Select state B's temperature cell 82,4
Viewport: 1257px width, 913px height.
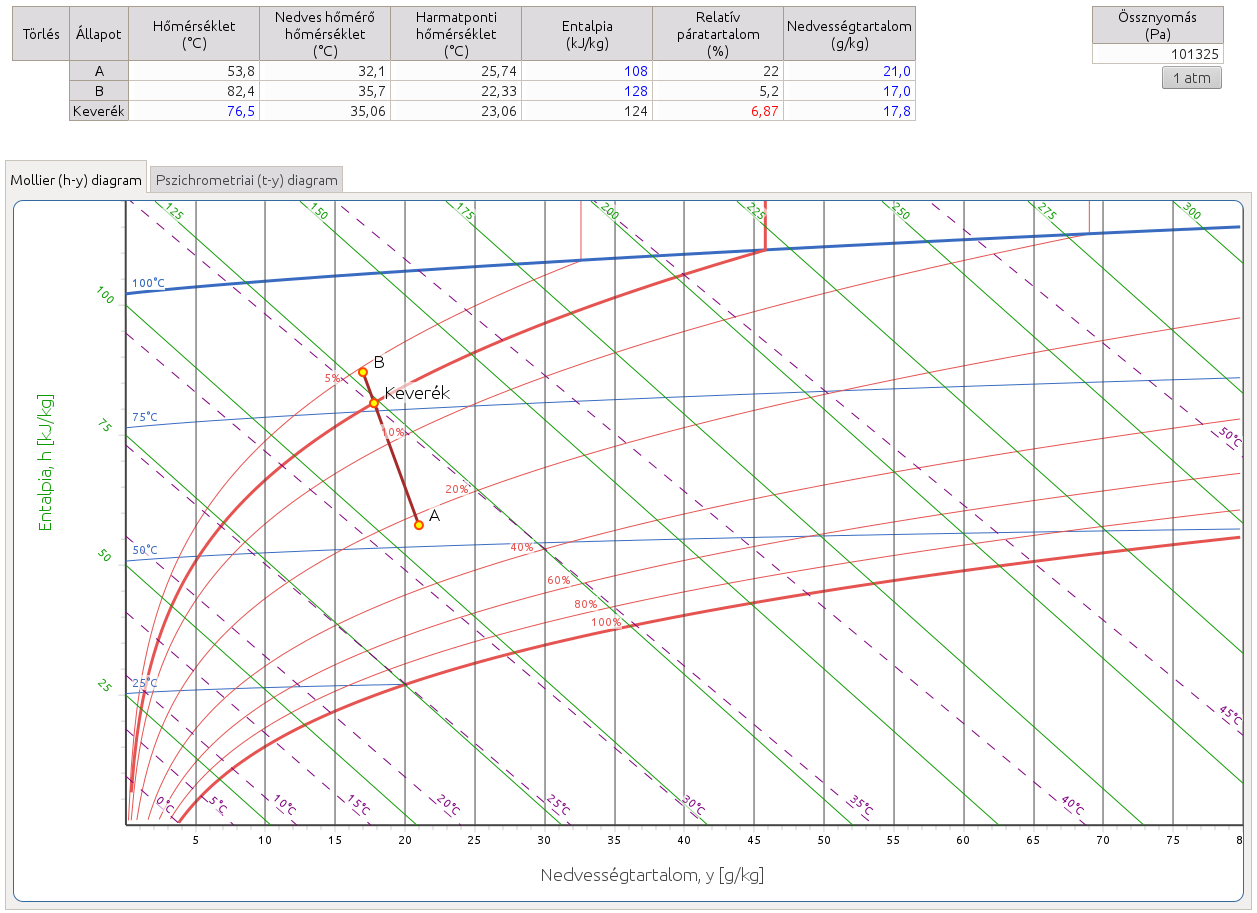tap(194, 91)
